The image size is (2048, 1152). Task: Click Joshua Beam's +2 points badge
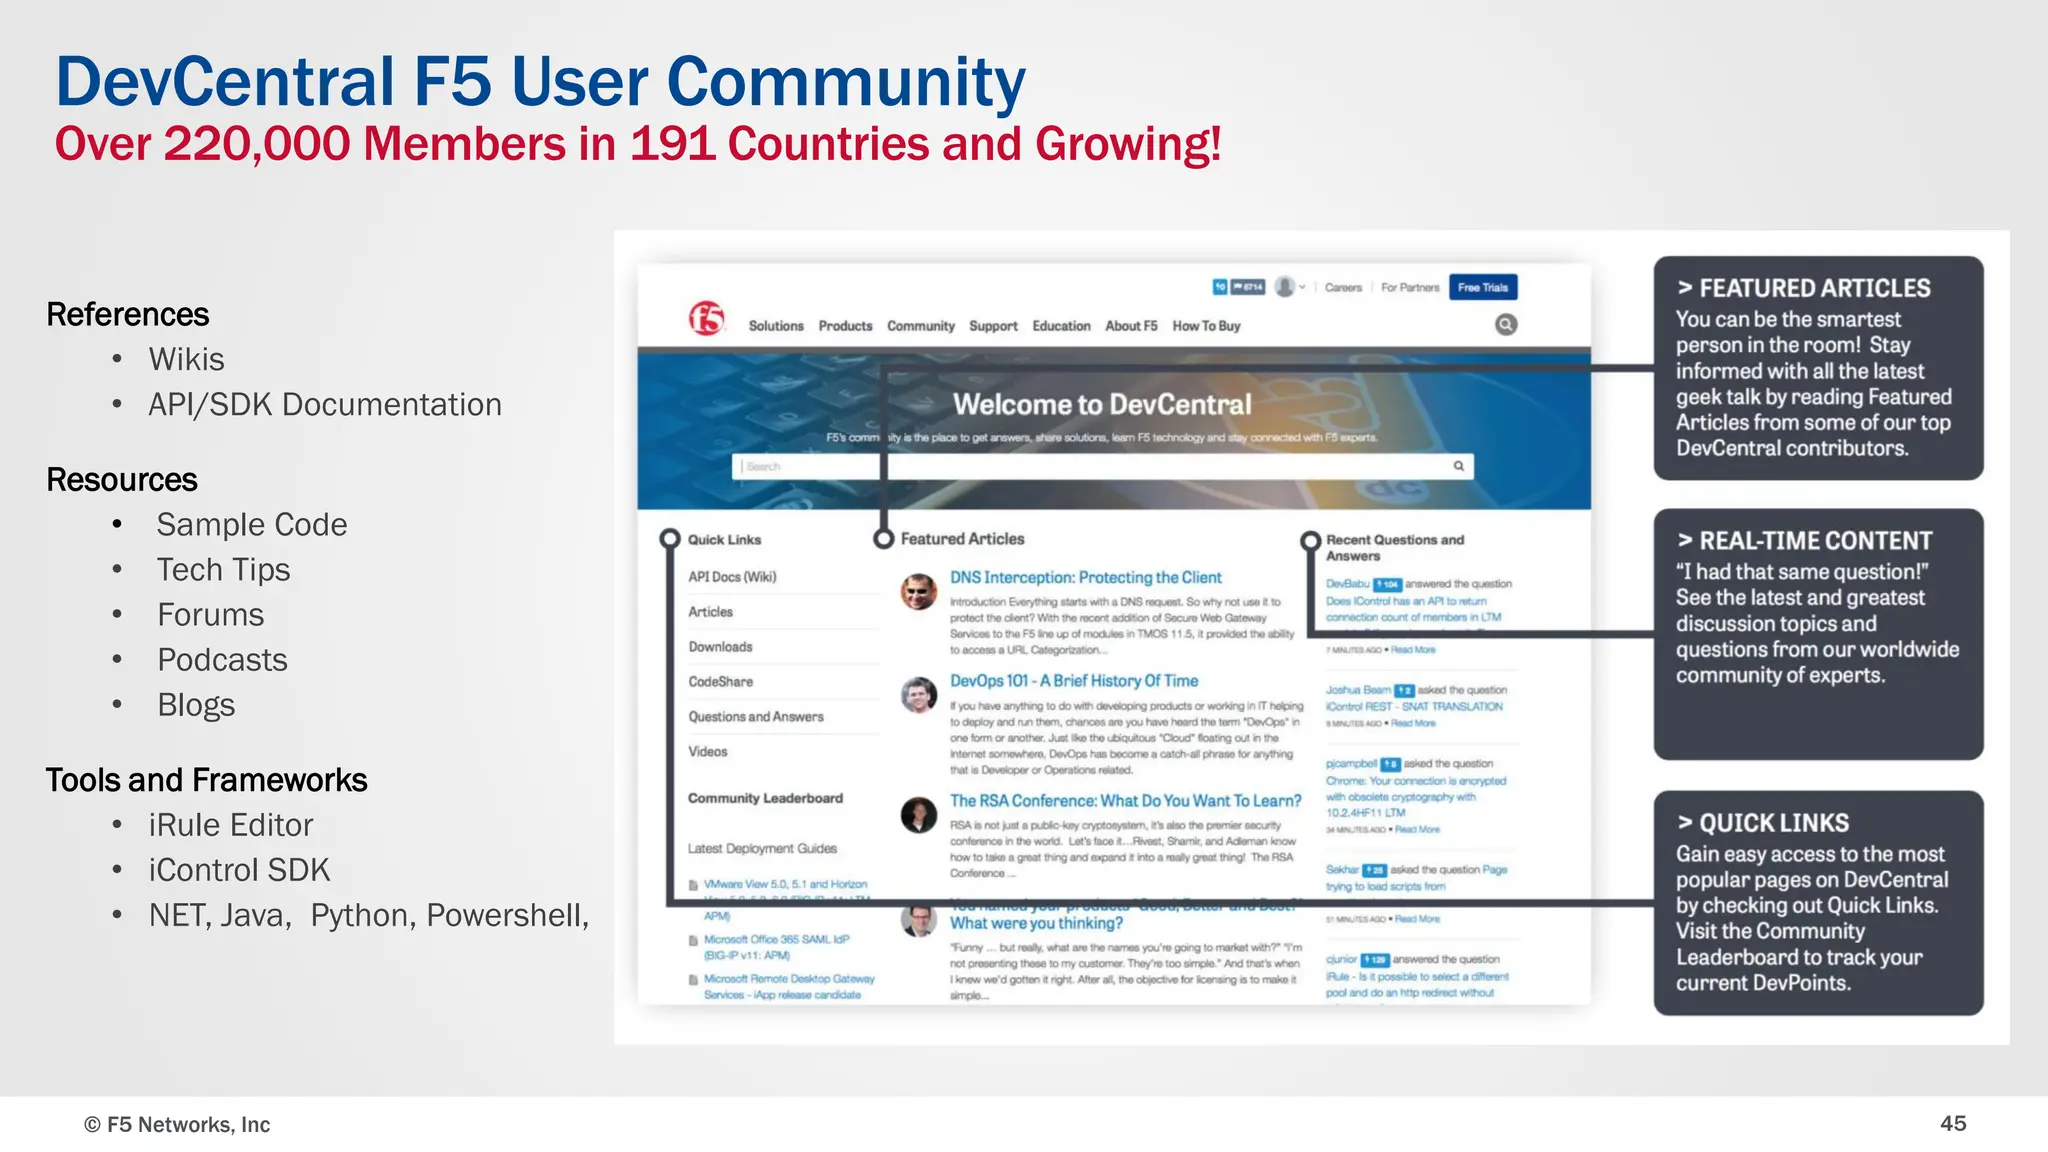coord(1404,690)
